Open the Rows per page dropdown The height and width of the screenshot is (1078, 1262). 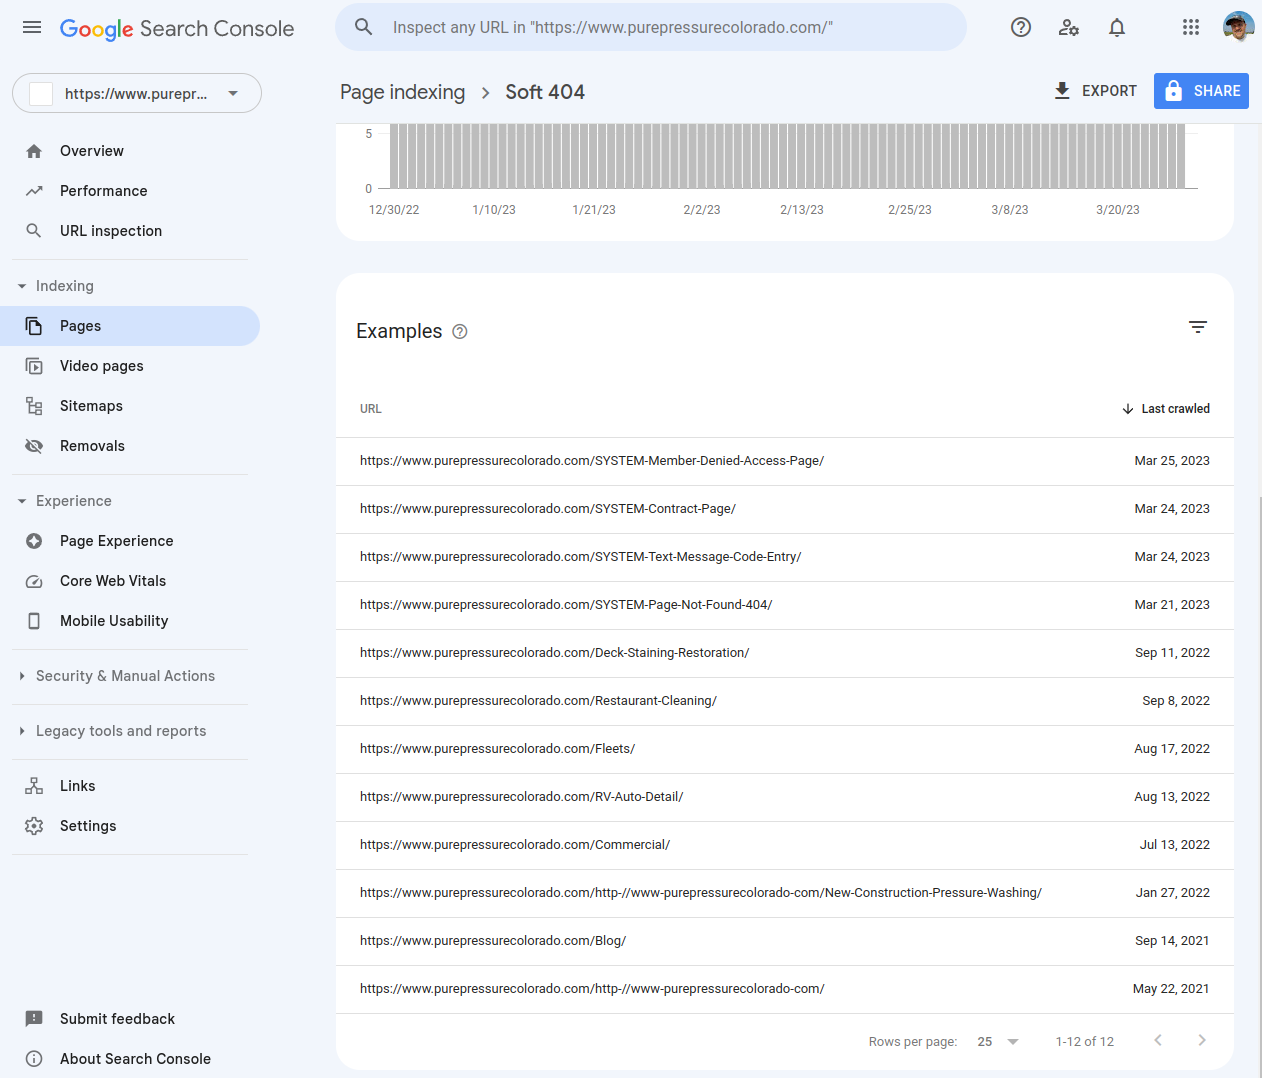click(x=997, y=1042)
